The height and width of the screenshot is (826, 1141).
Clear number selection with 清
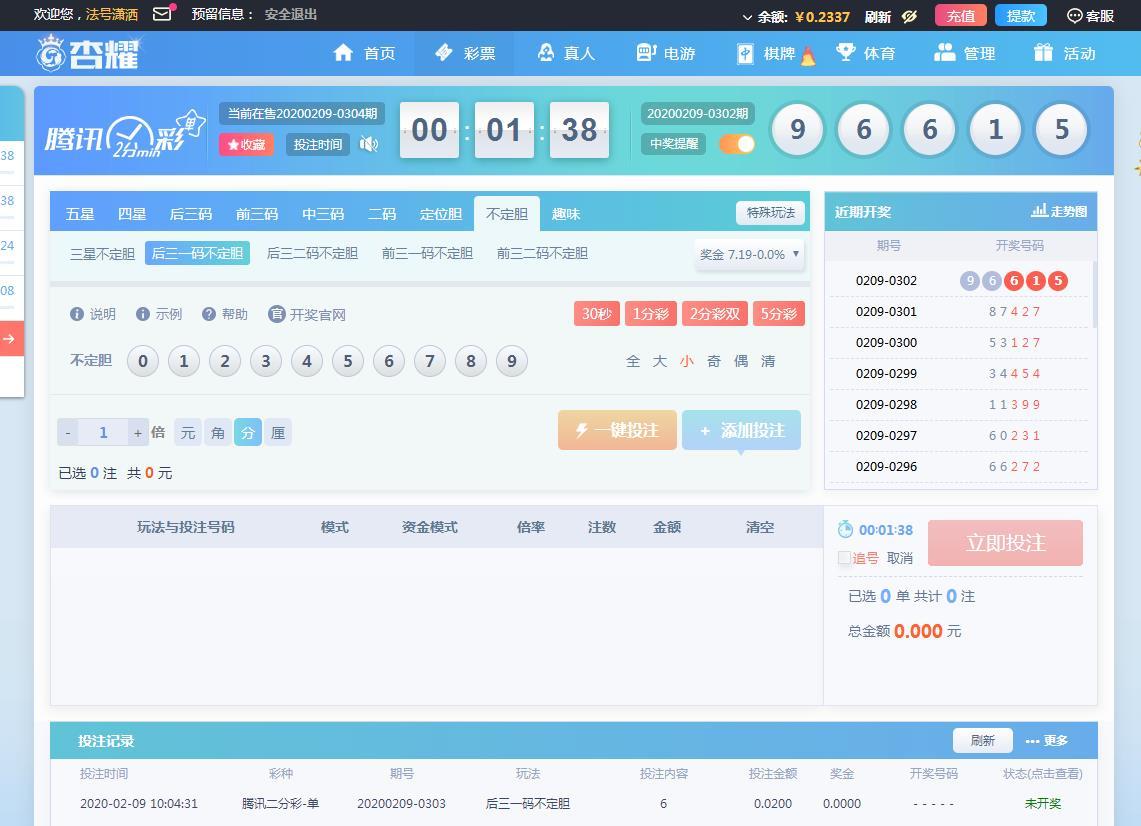[x=768, y=361]
